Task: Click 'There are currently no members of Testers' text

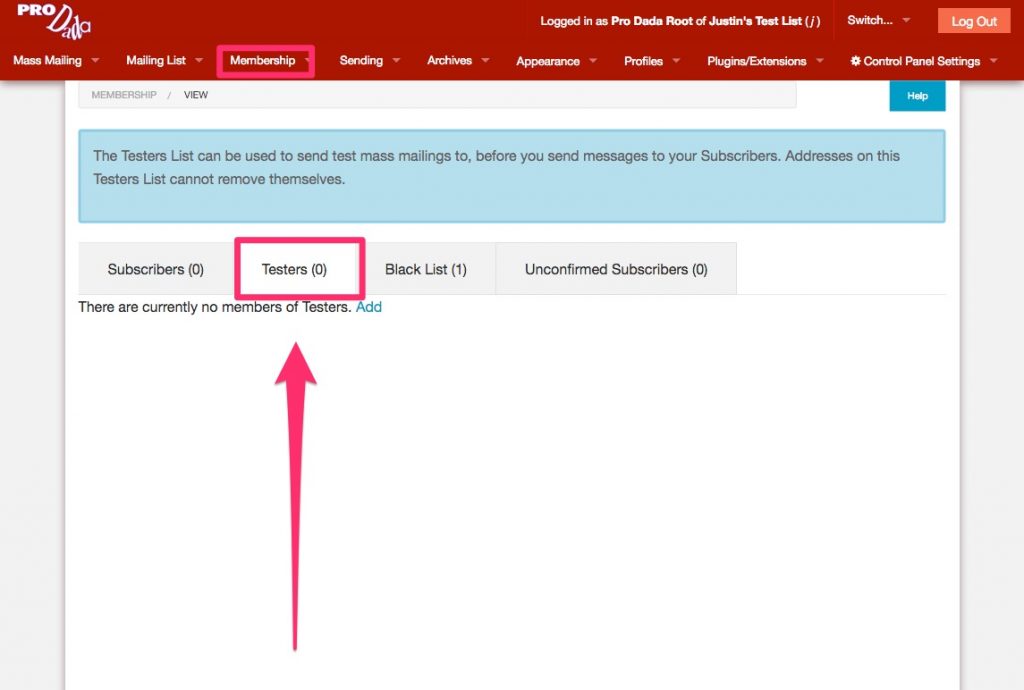Action: (215, 307)
